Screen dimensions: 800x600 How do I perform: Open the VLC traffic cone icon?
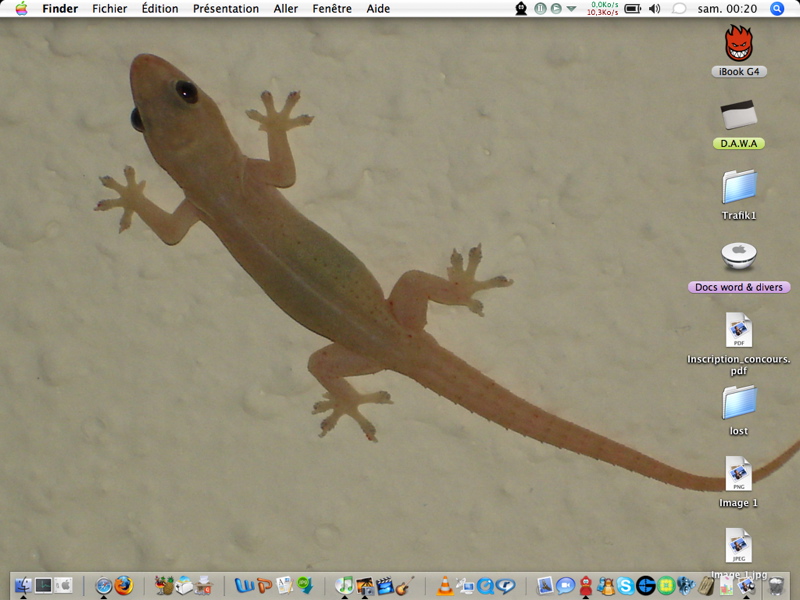(444, 585)
